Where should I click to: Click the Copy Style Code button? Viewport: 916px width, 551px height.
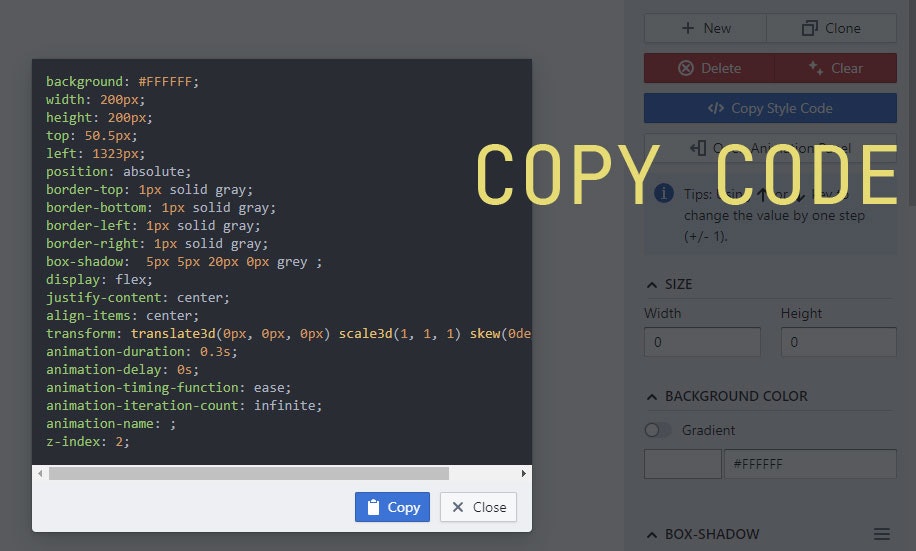770,108
